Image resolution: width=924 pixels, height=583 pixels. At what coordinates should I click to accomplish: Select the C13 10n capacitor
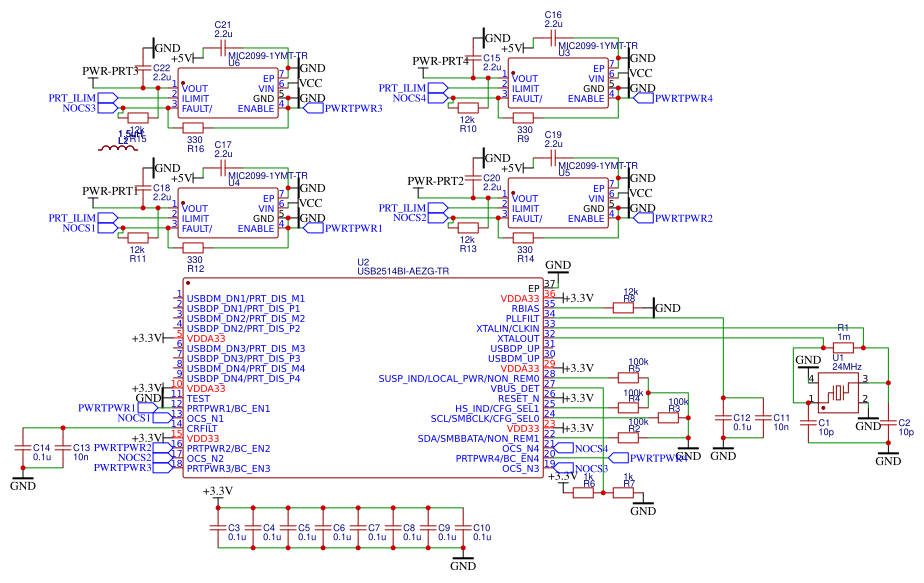[63, 447]
